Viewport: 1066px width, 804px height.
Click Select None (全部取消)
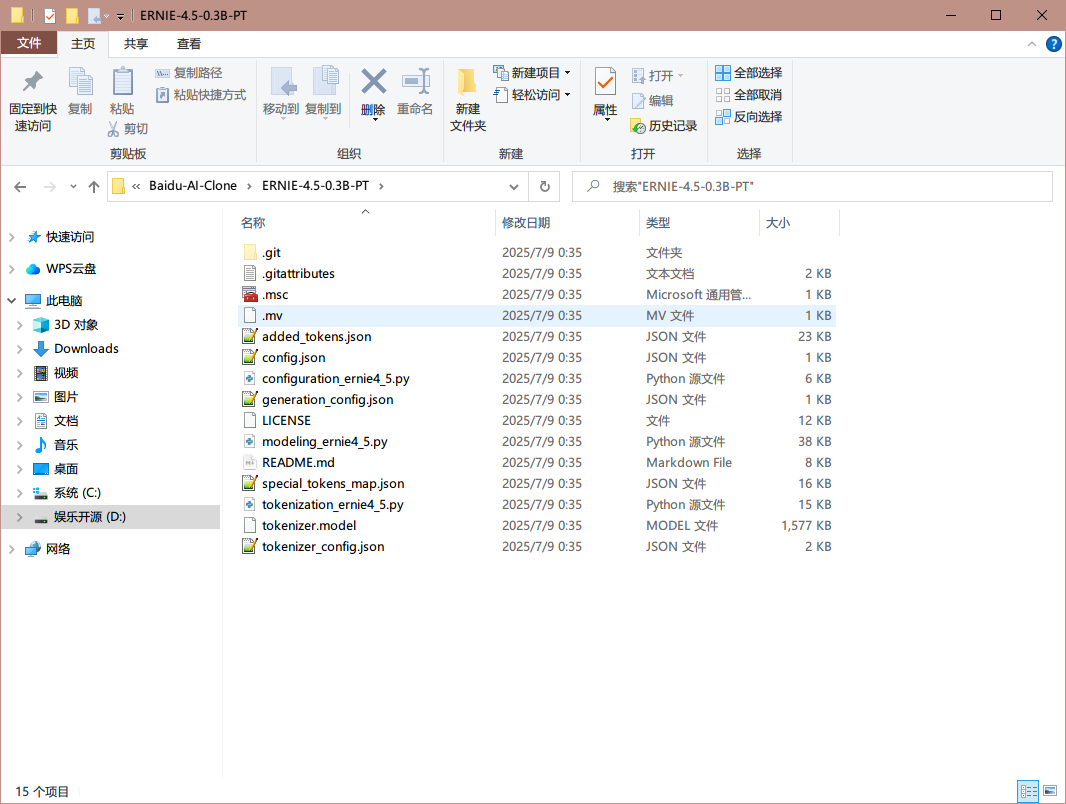[x=749, y=94]
